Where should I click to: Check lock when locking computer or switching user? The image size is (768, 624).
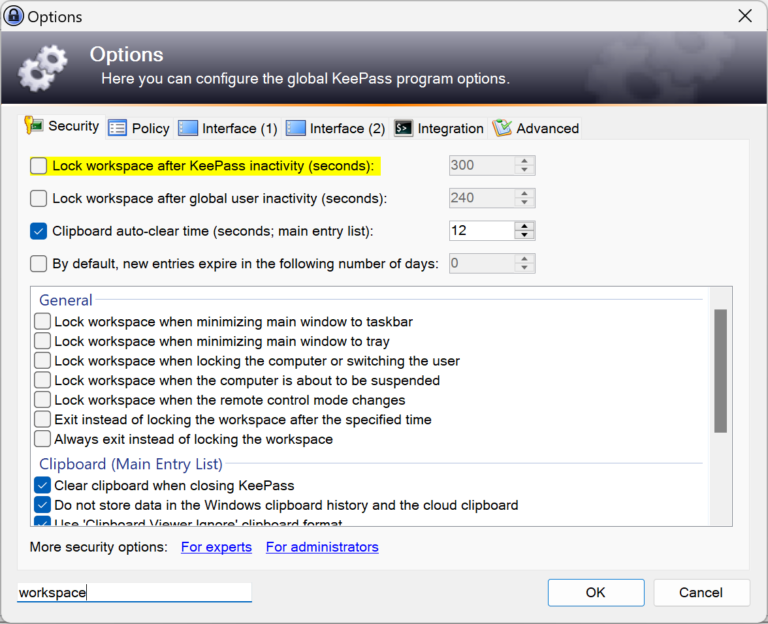point(42,360)
